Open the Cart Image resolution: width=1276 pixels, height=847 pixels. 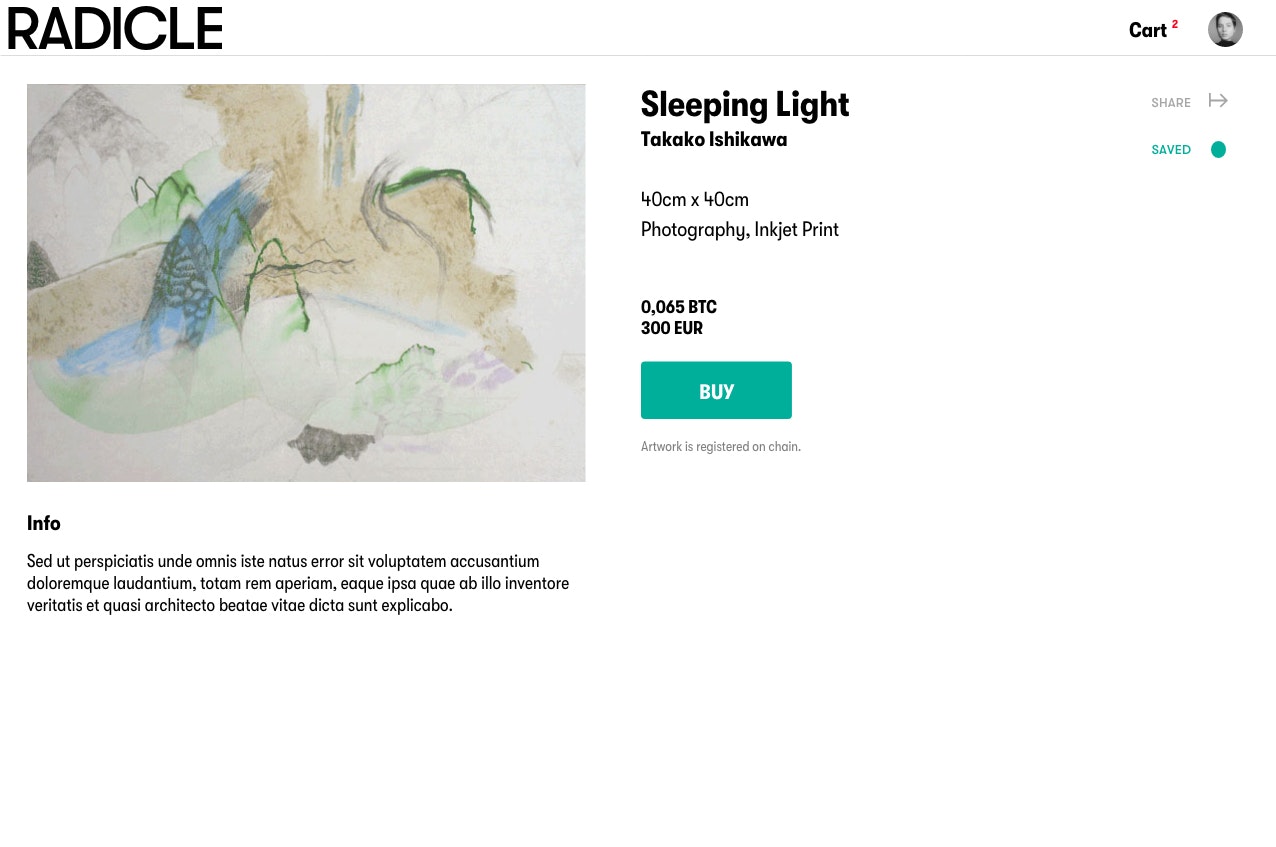point(1148,30)
